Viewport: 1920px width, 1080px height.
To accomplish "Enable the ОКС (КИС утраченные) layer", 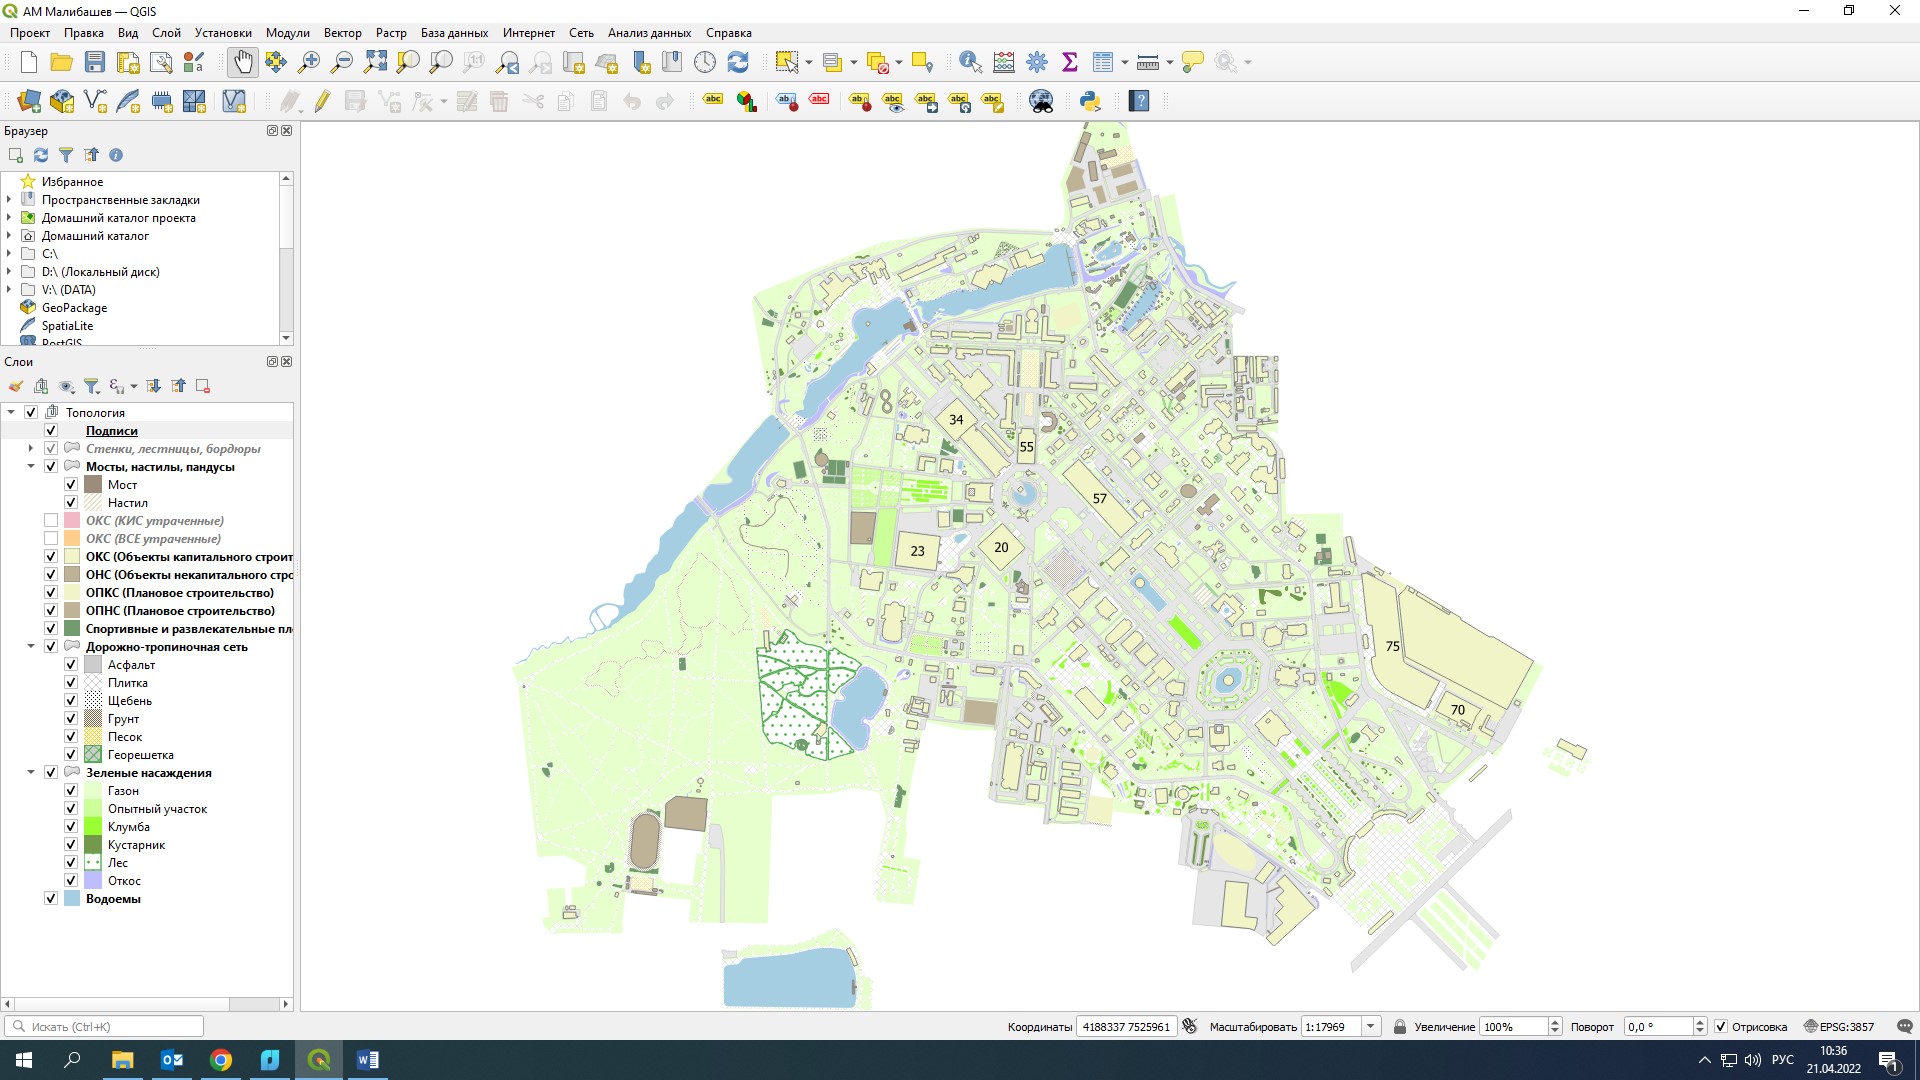I will [51, 521].
